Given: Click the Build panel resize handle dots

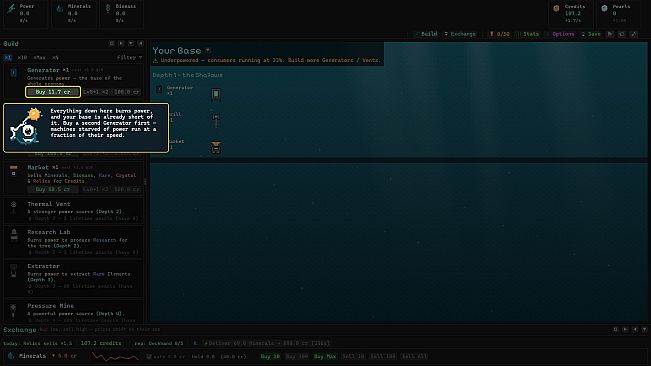Looking at the screenshot, I should click(x=145, y=182).
